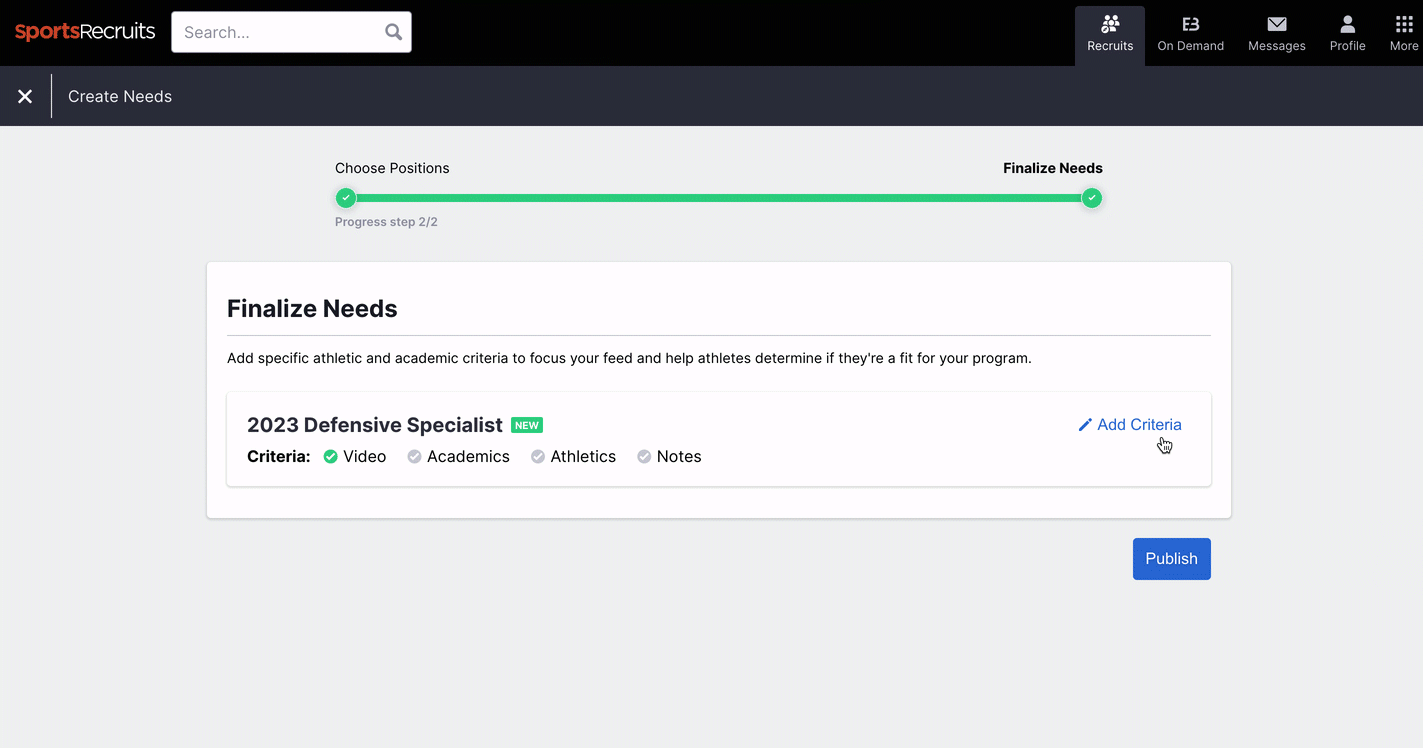Click the green progress bar
Screen dimensions: 1423x748
coord(719,198)
